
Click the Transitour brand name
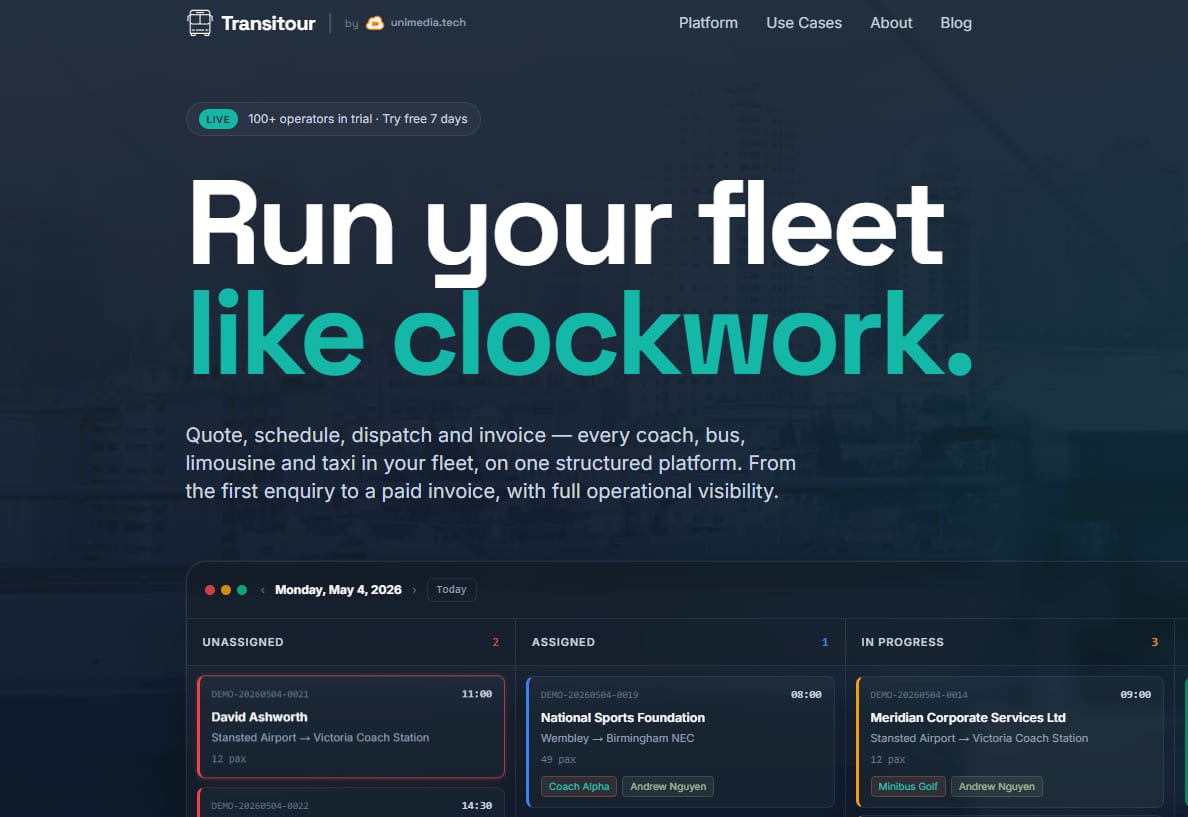click(x=268, y=23)
